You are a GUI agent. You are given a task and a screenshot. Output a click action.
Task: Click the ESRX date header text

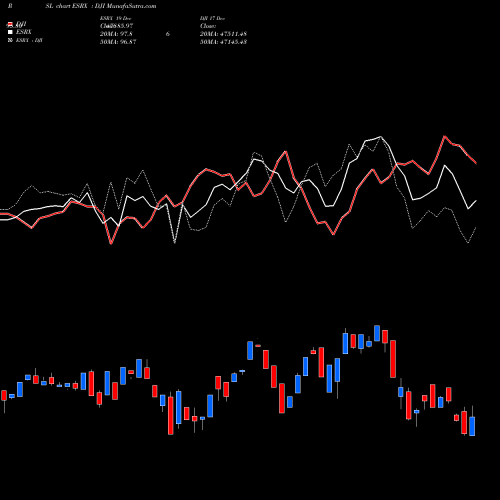[x=115, y=18]
